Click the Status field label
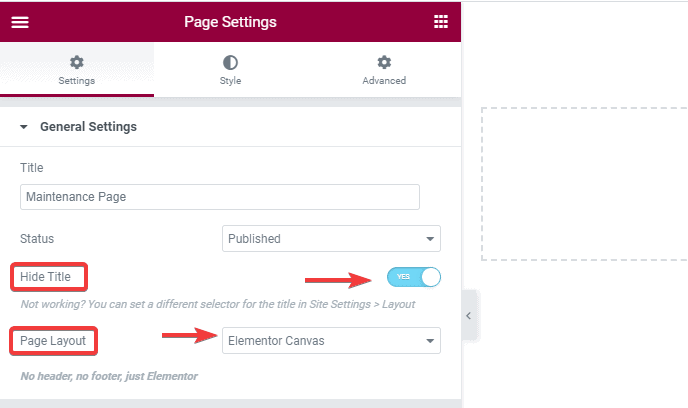This screenshot has width=688, height=408. coord(37,239)
